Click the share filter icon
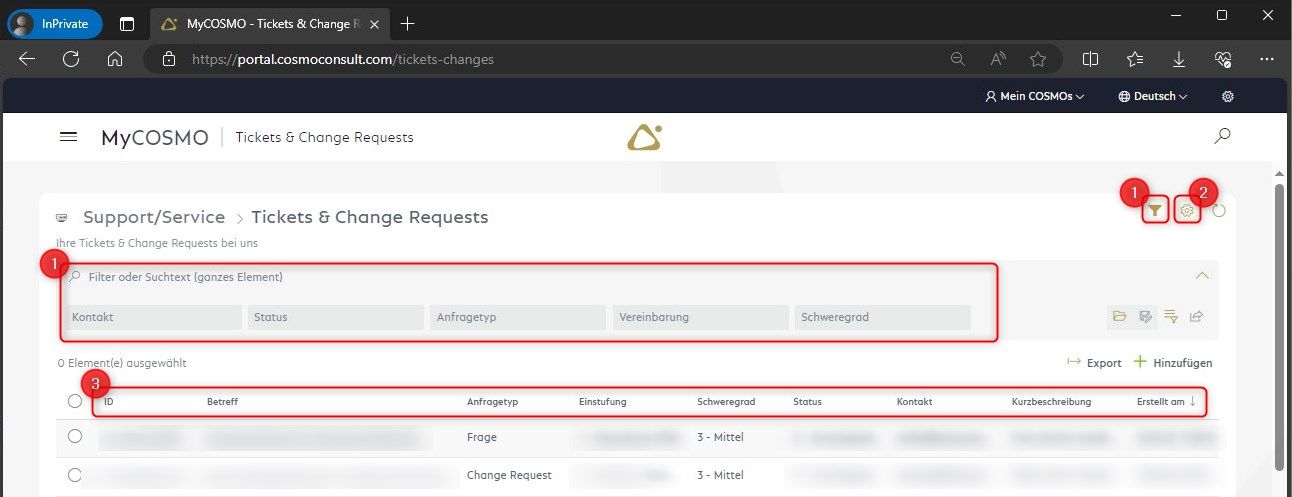 tap(1196, 317)
